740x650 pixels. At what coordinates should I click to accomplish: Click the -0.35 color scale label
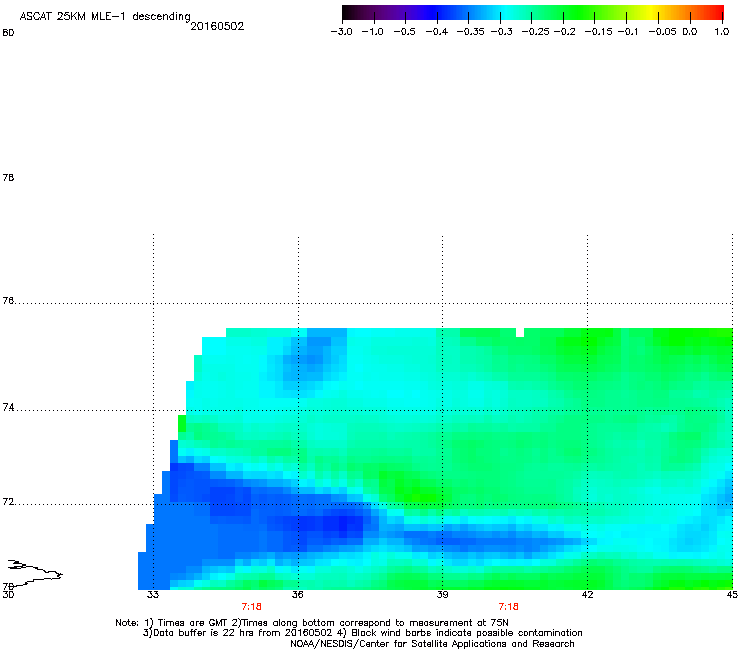[x=470, y=32]
